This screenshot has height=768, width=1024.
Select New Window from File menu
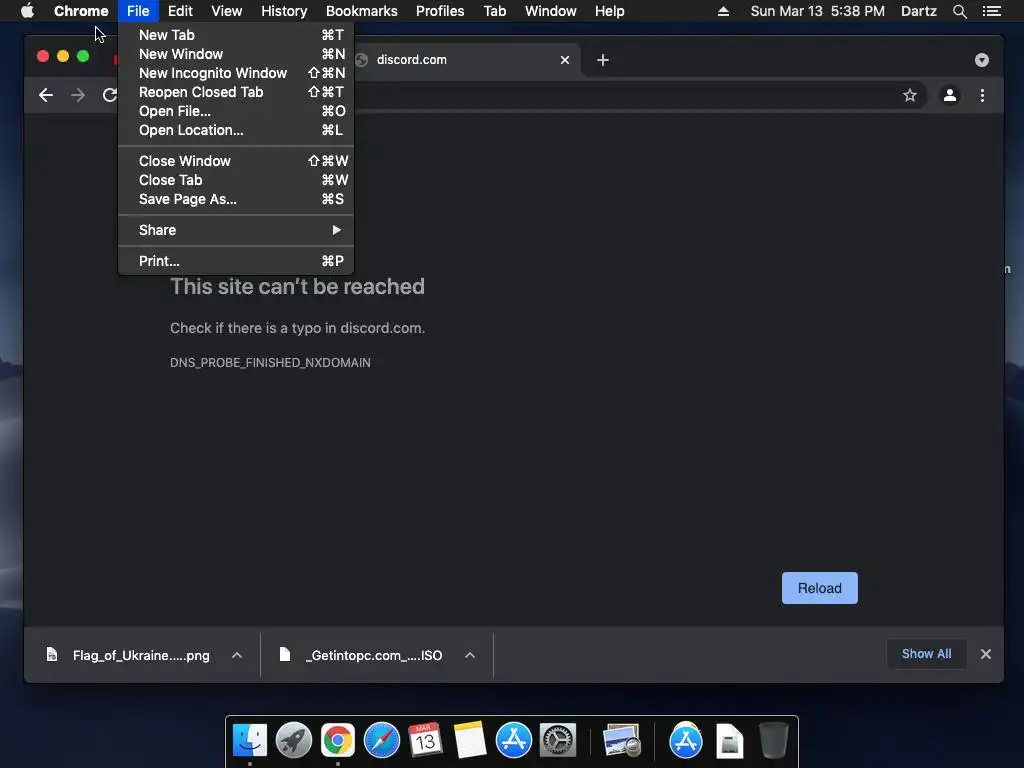pyautogui.click(x=236, y=54)
